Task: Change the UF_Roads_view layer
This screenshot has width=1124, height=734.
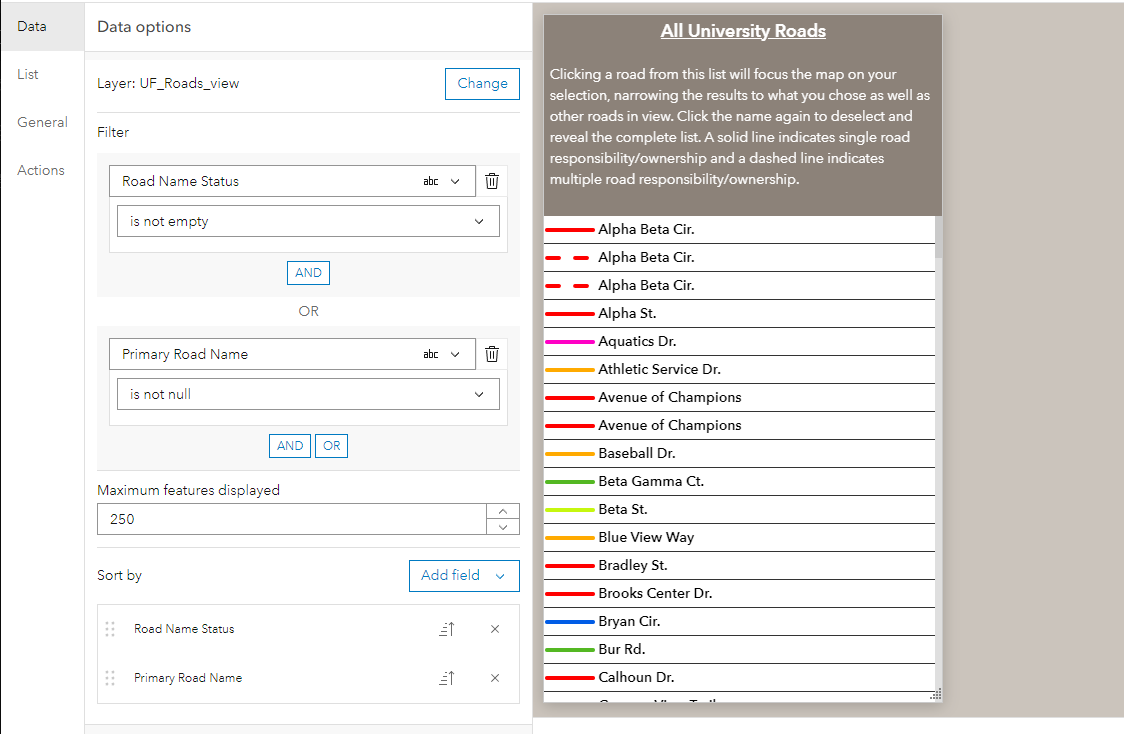Action: (482, 83)
